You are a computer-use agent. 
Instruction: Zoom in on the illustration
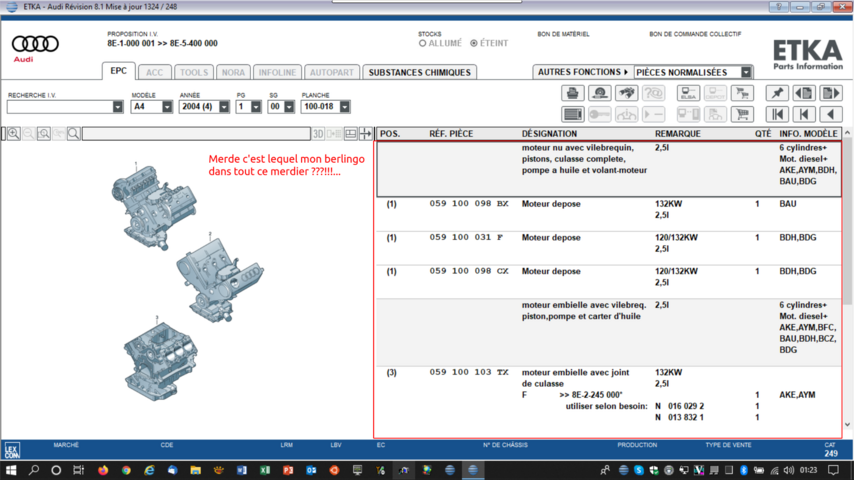[x=14, y=133]
